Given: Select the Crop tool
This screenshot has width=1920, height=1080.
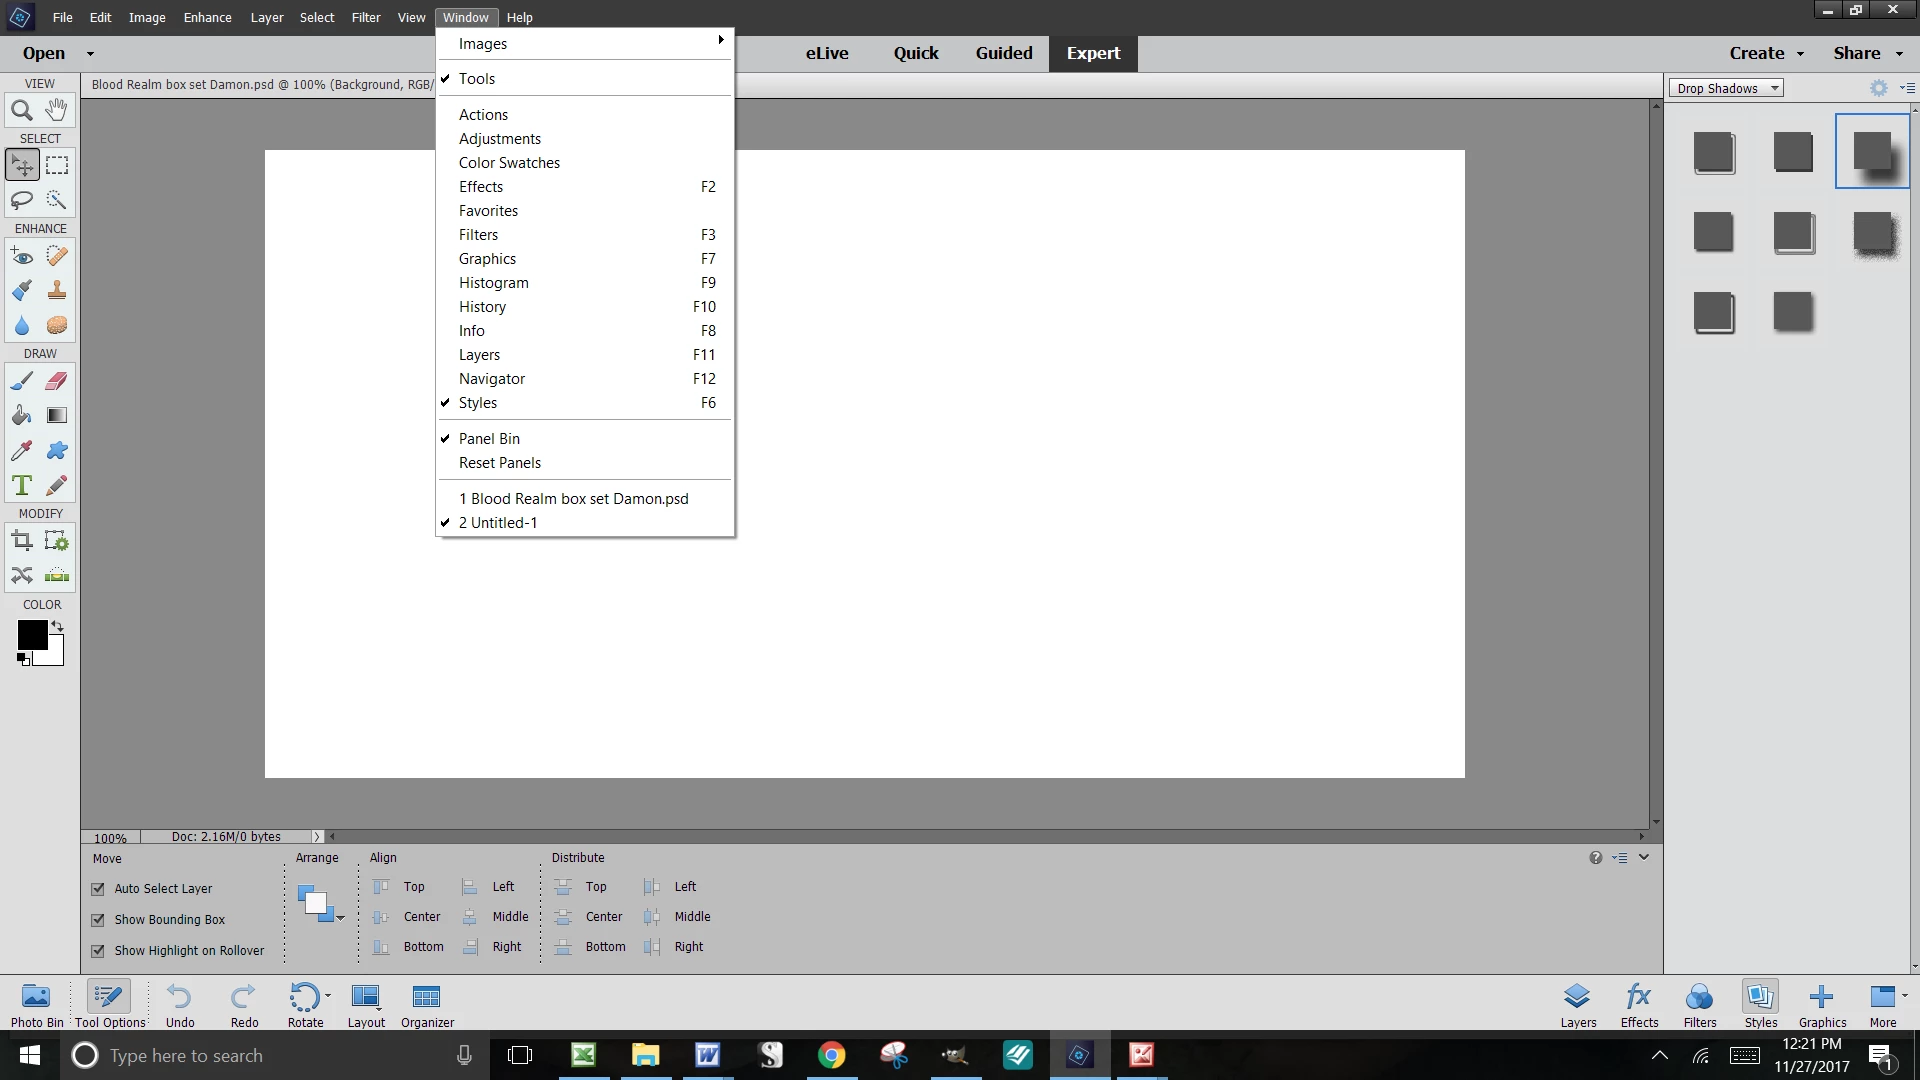Looking at the screenshot, I should 21,542.
